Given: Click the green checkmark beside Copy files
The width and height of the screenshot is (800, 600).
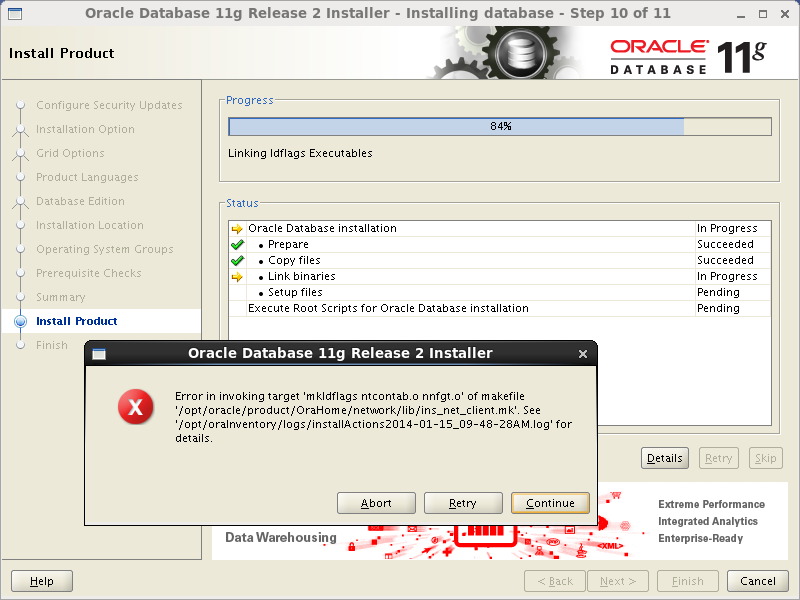Looking at the screenshot, I should 239,260.
